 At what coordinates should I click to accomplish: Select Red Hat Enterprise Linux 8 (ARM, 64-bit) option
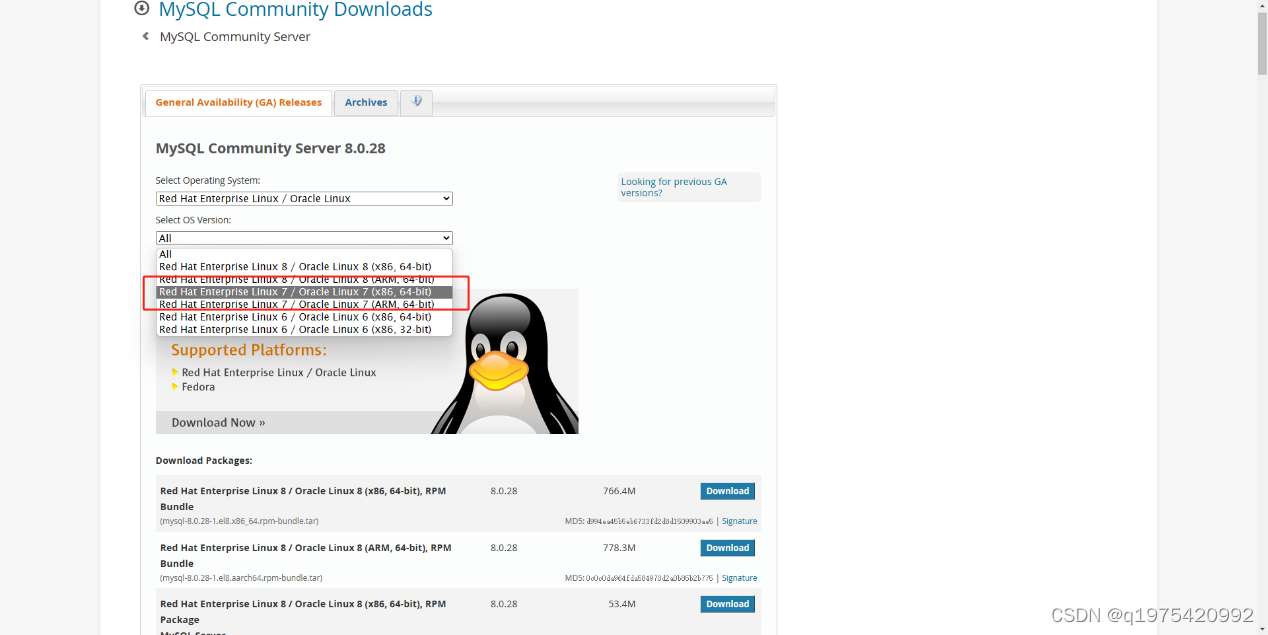(x=304, y=279)
